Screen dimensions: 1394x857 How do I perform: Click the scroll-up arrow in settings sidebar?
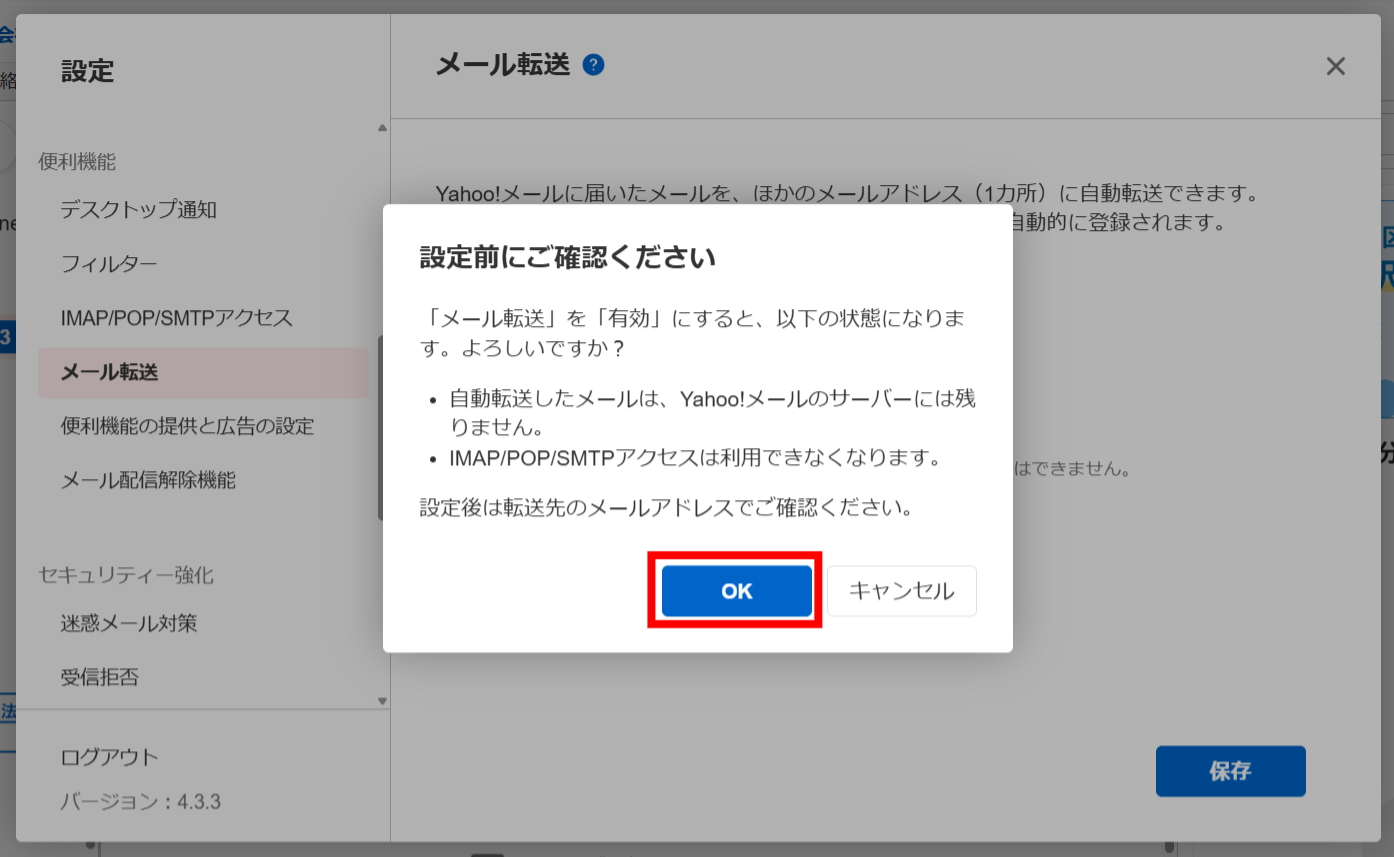tap(382, 128)
